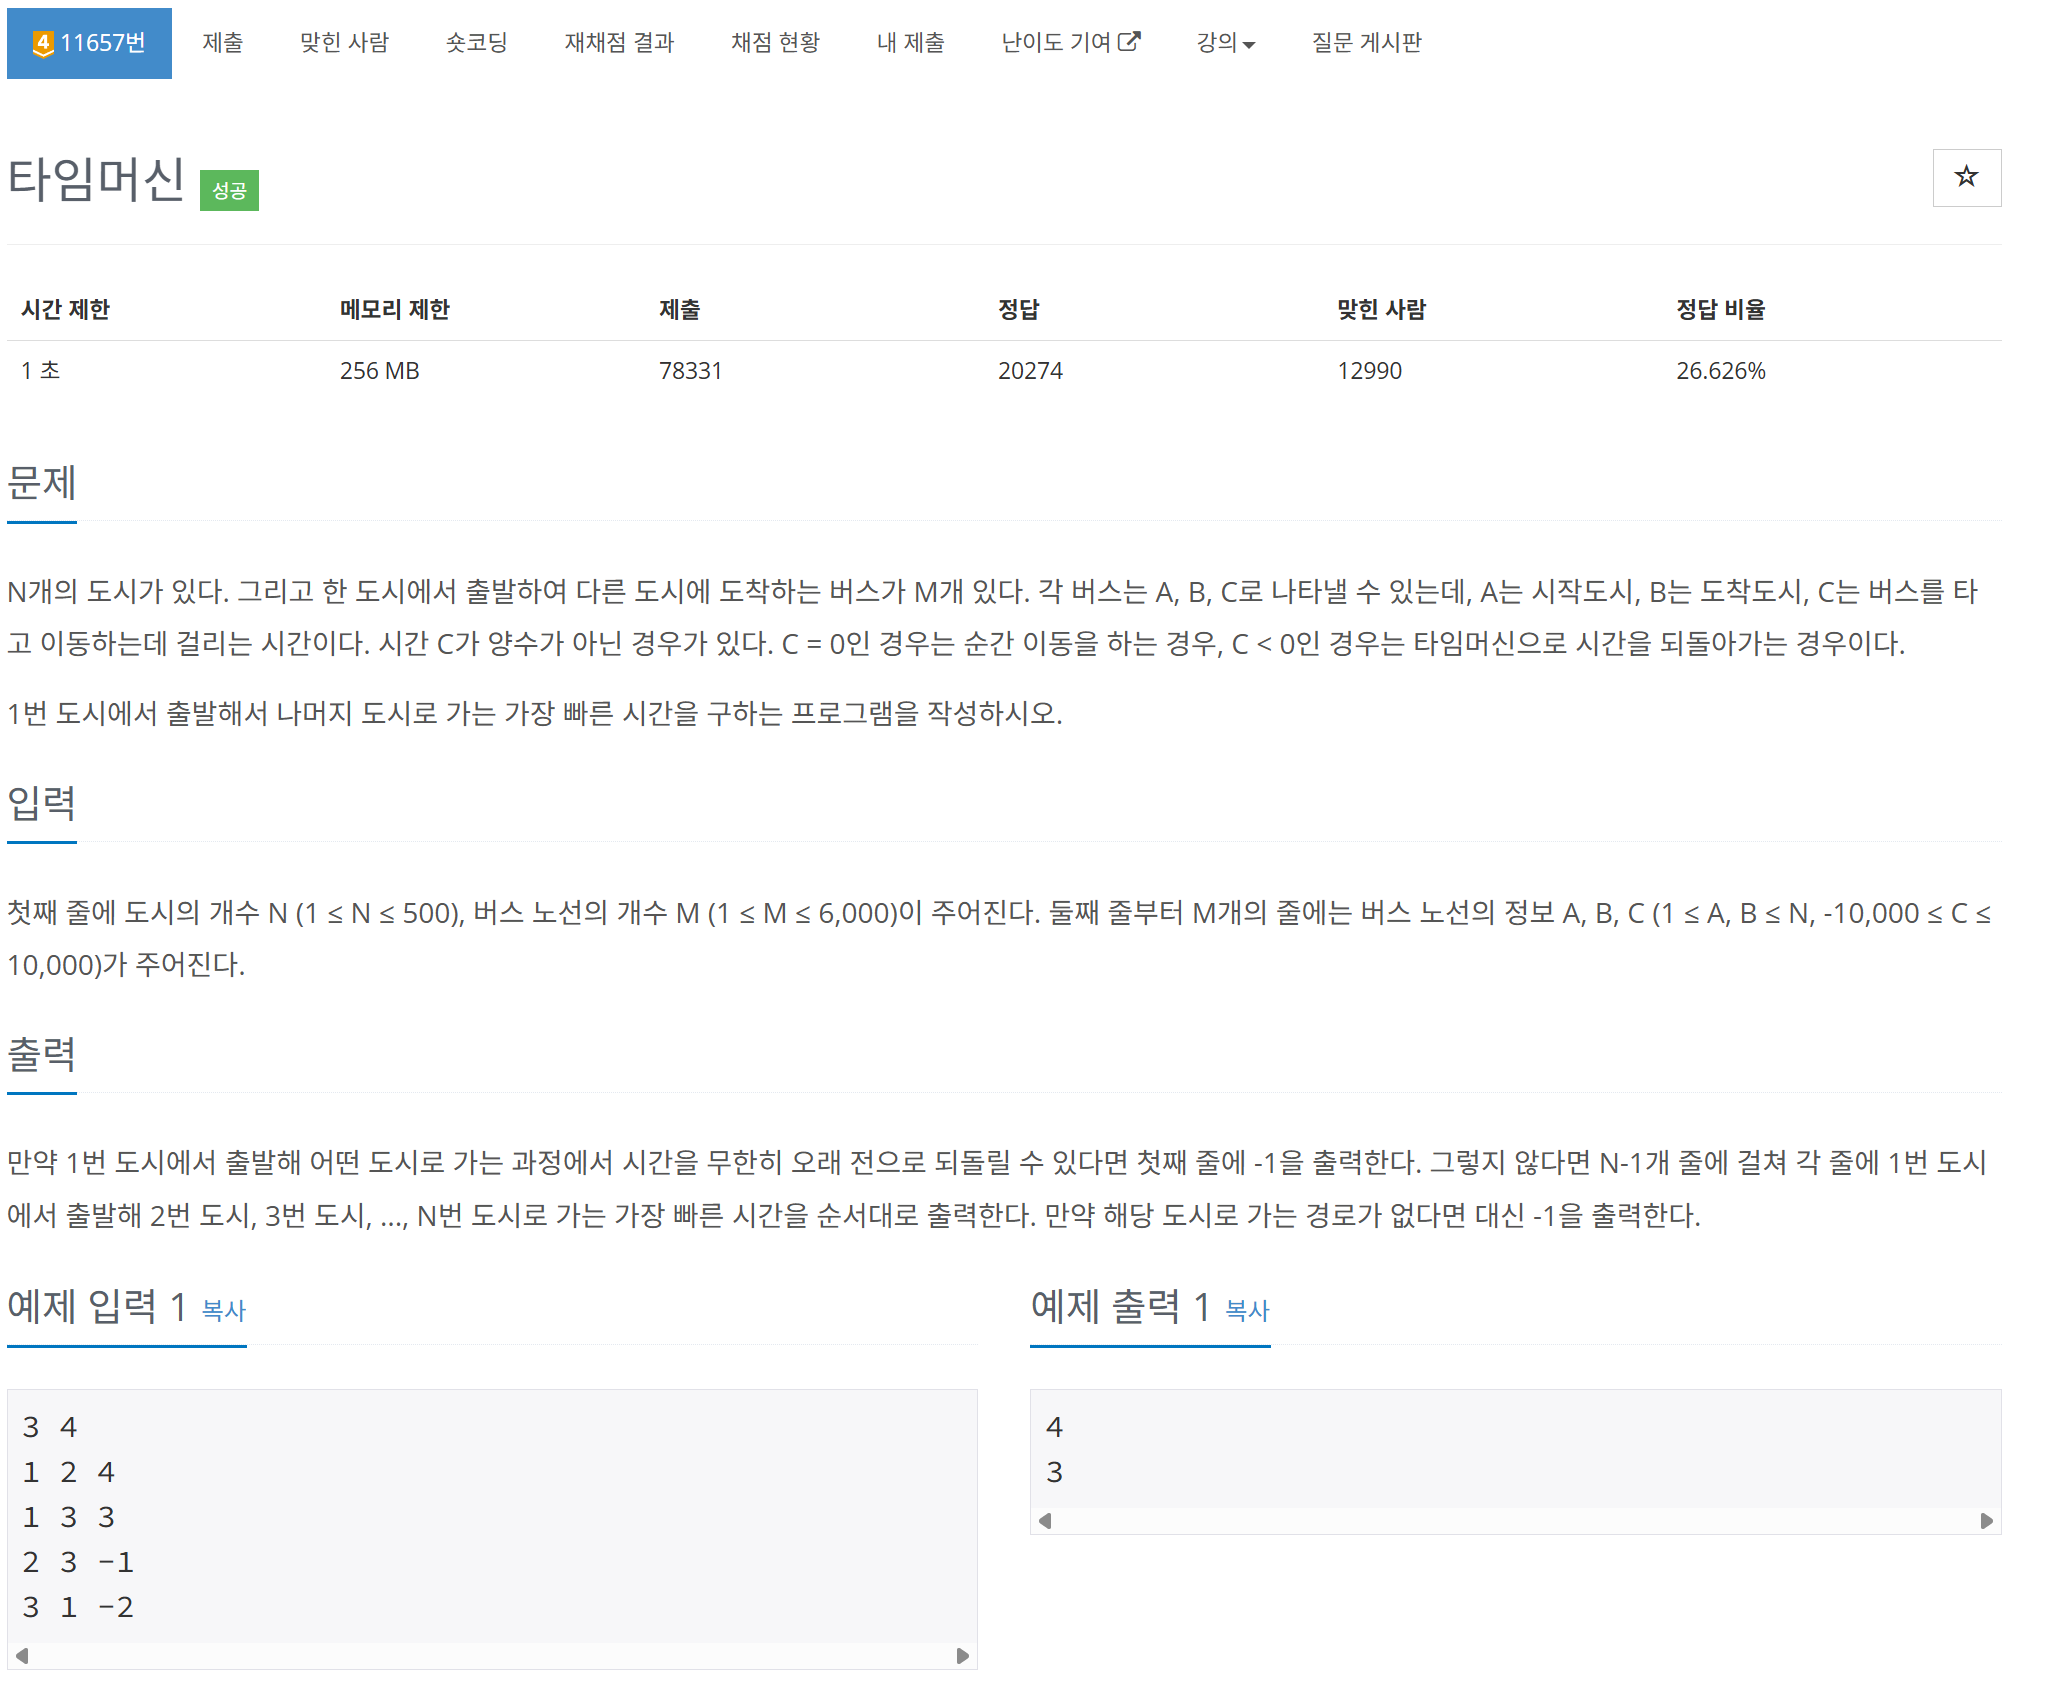The image size is (2045, 1688).
Task: Open the 숏코딩 menu item
Action: tap(476, 43)
